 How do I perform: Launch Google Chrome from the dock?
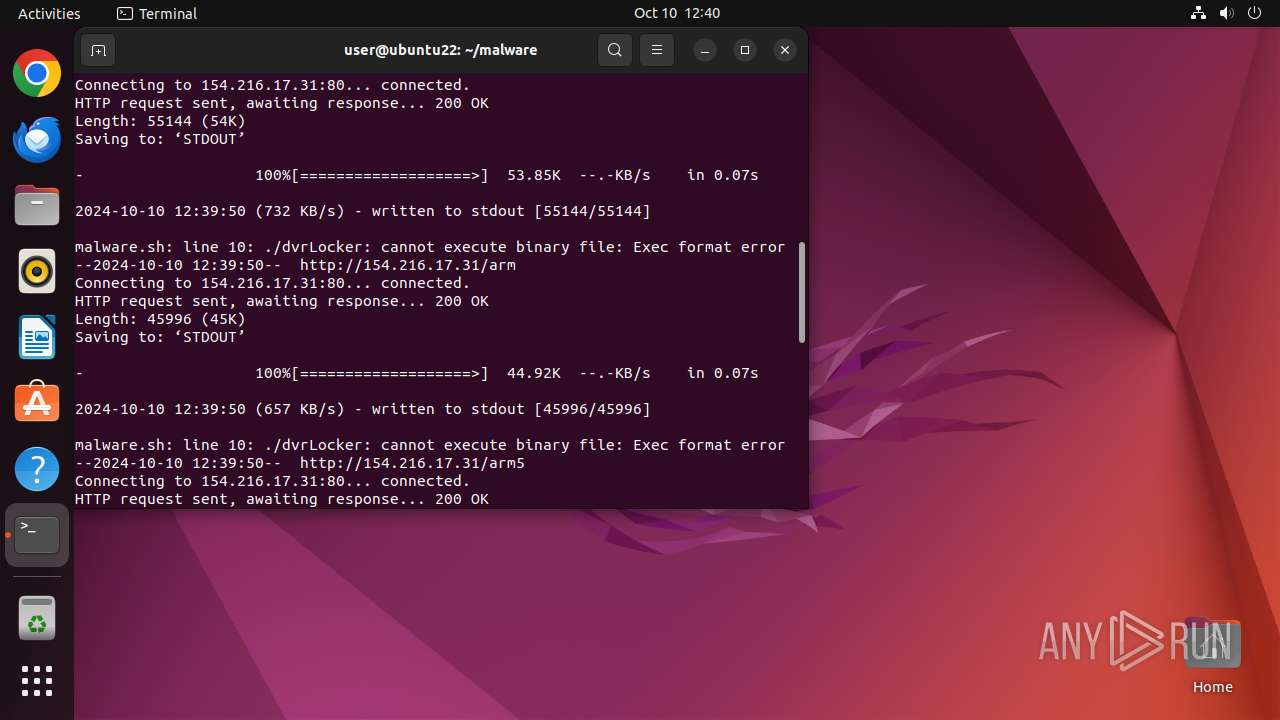pyautogui.click(x=37, y=73)
